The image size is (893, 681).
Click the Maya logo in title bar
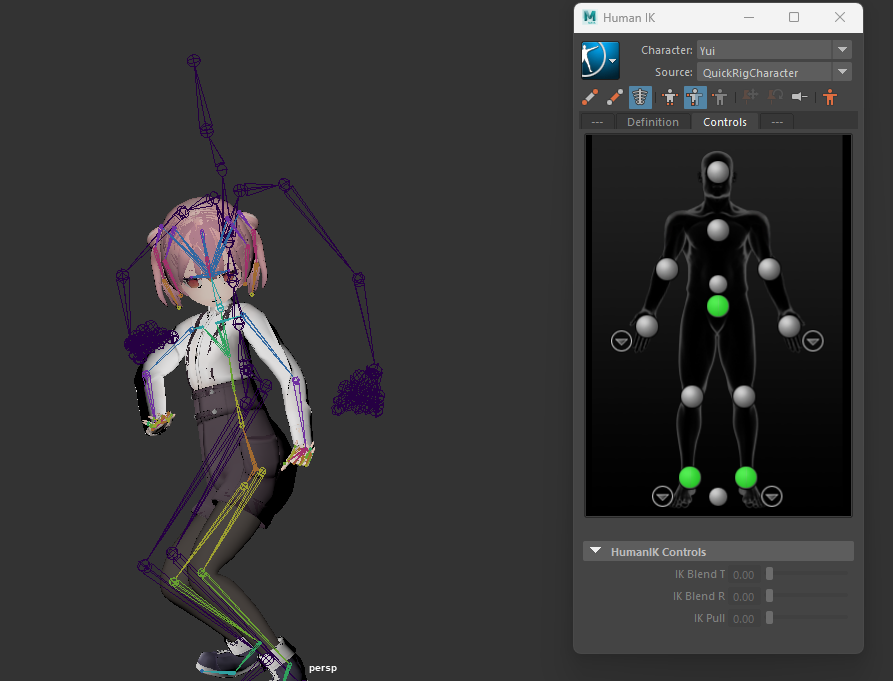(x=589, y=17)
